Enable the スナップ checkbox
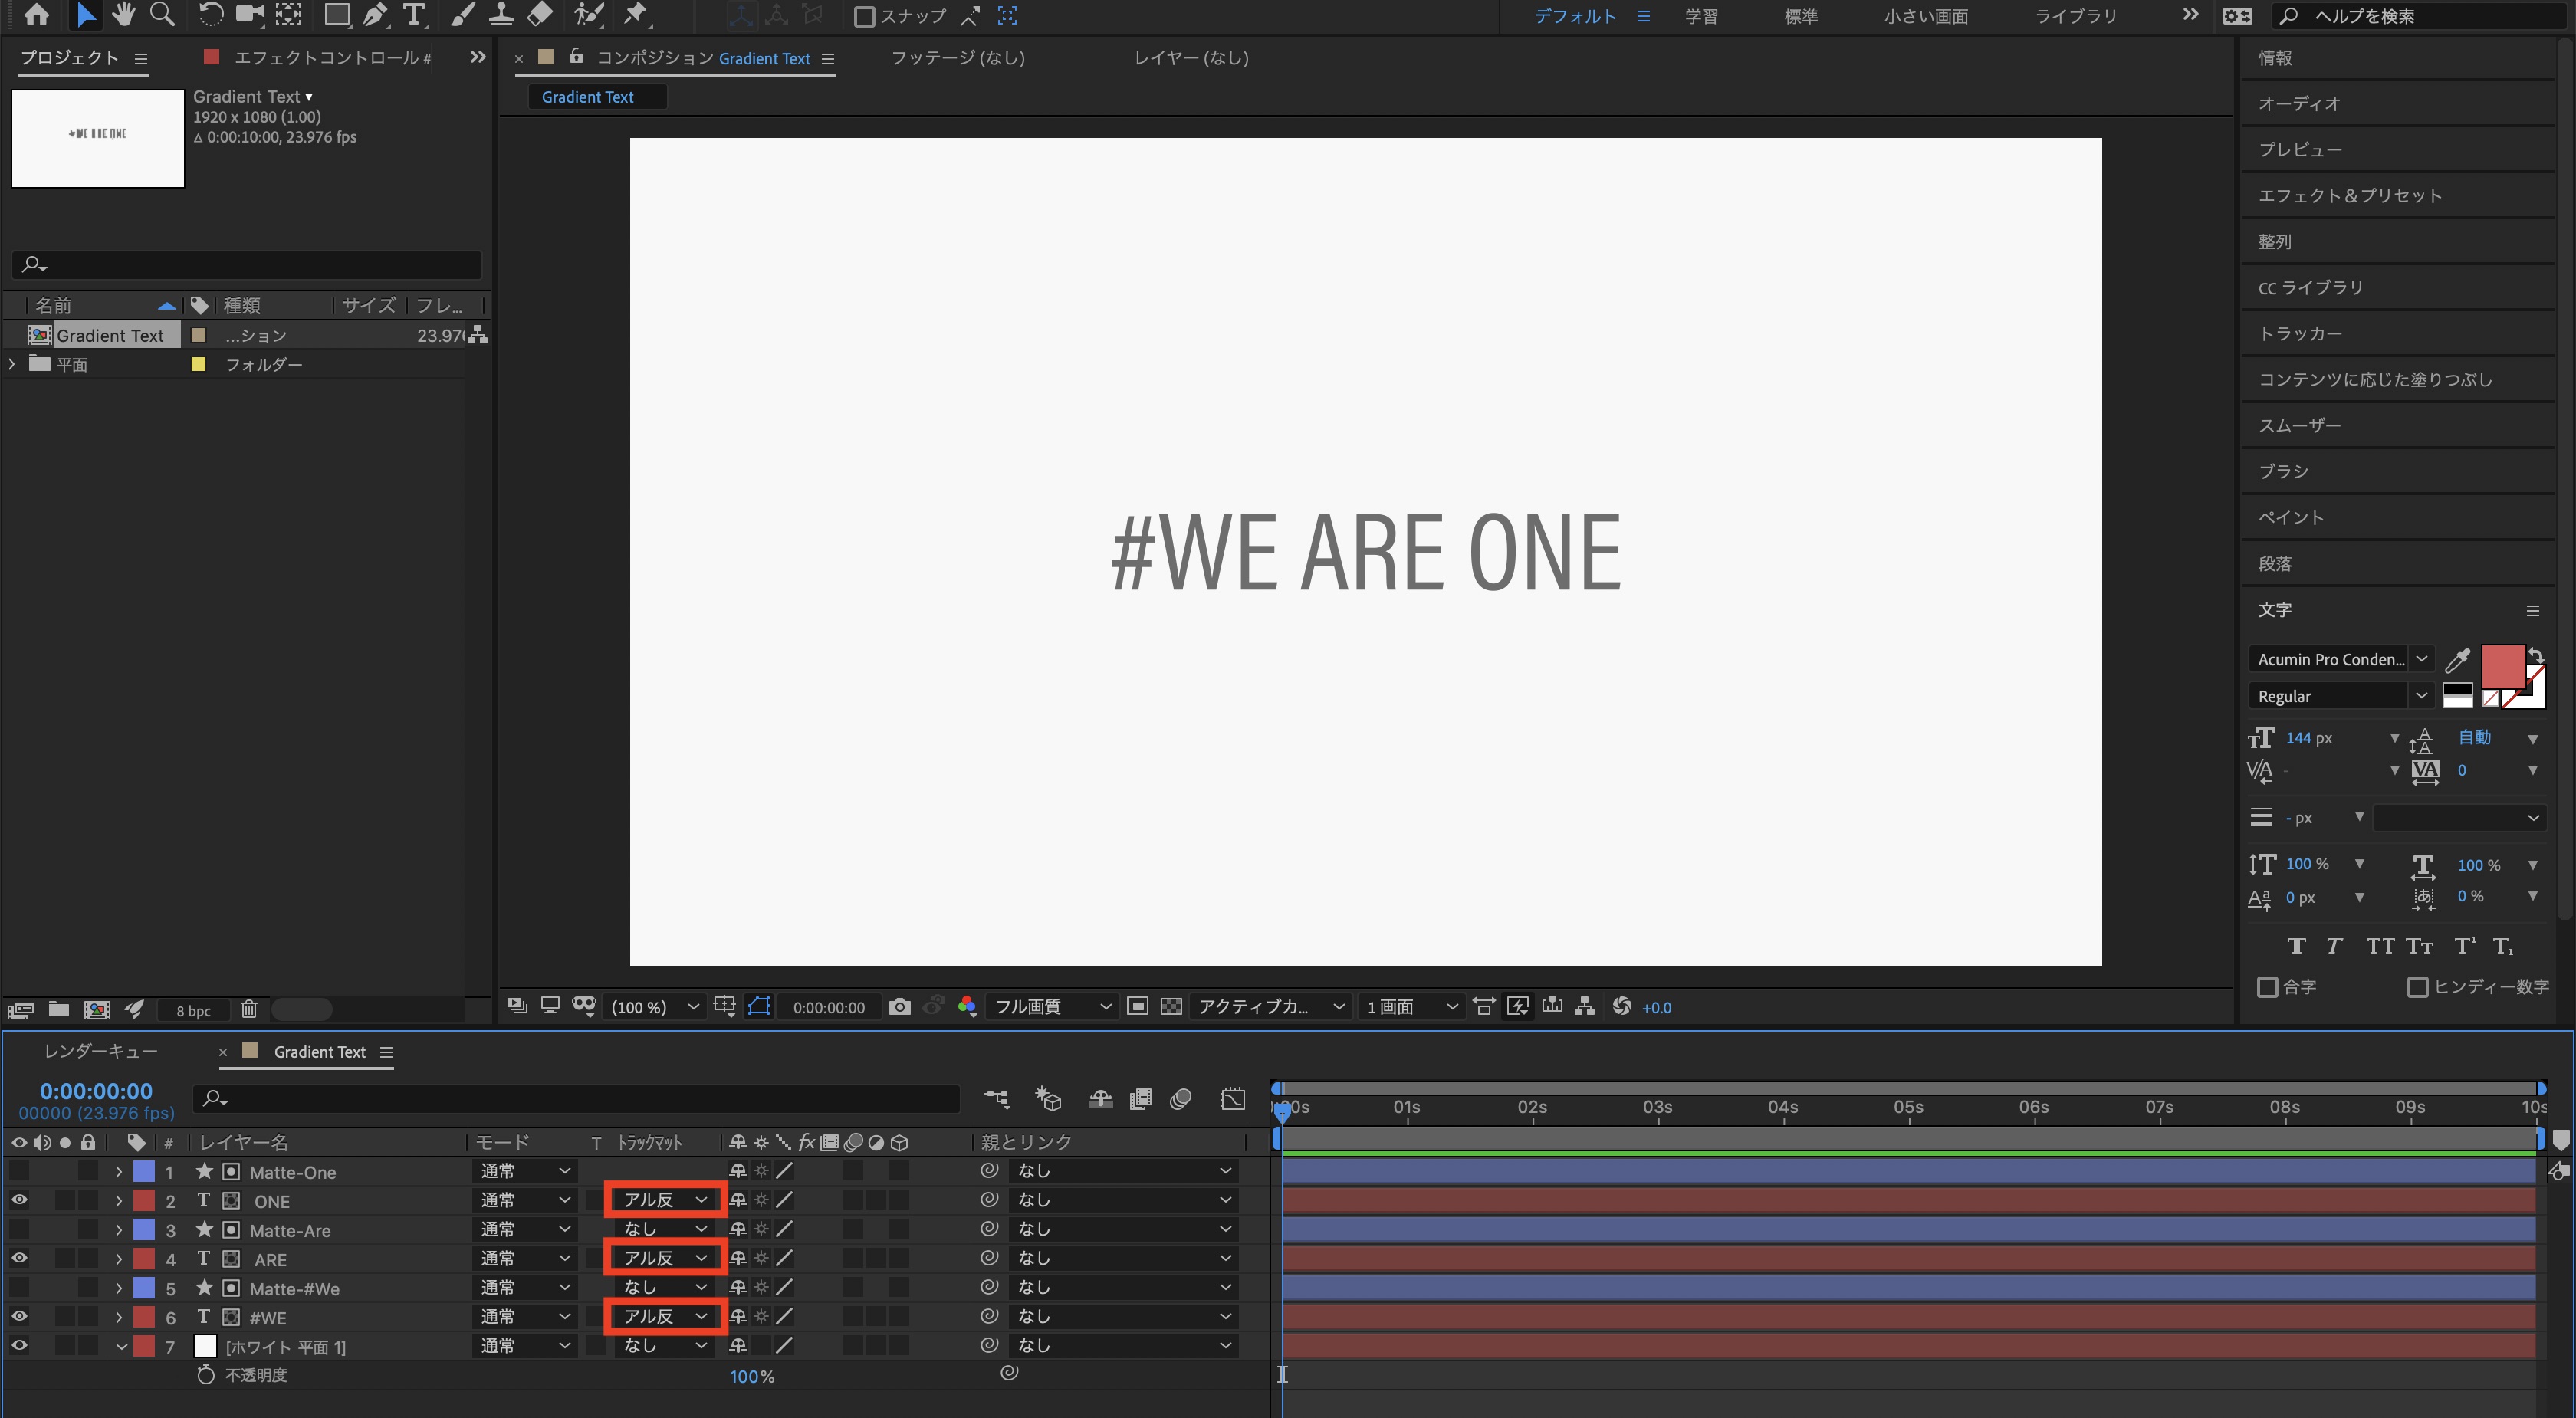 pyautogui.click(x=865, y=16)
